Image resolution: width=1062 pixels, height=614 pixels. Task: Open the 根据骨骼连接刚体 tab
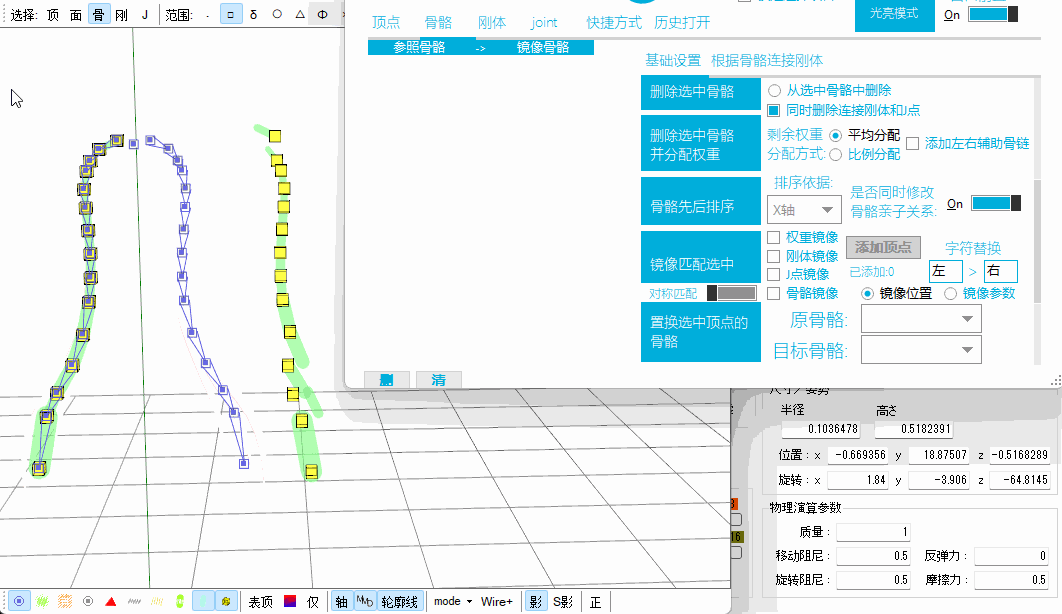(x=767, y=60)
